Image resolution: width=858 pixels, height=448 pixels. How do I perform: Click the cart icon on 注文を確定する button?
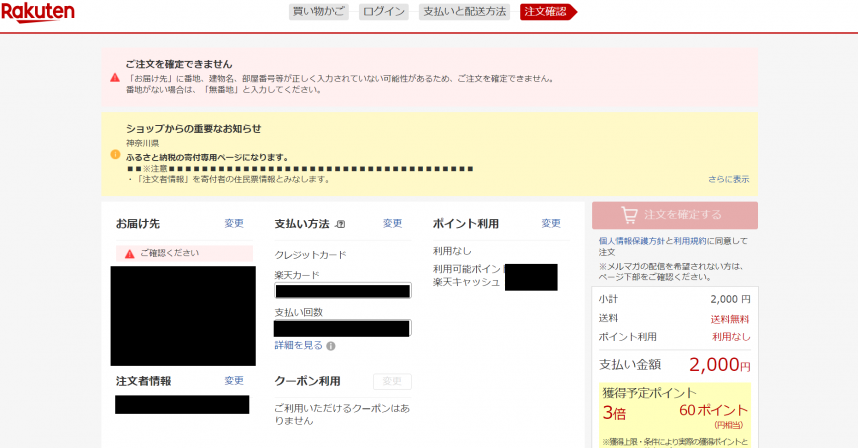click(629, 215)
